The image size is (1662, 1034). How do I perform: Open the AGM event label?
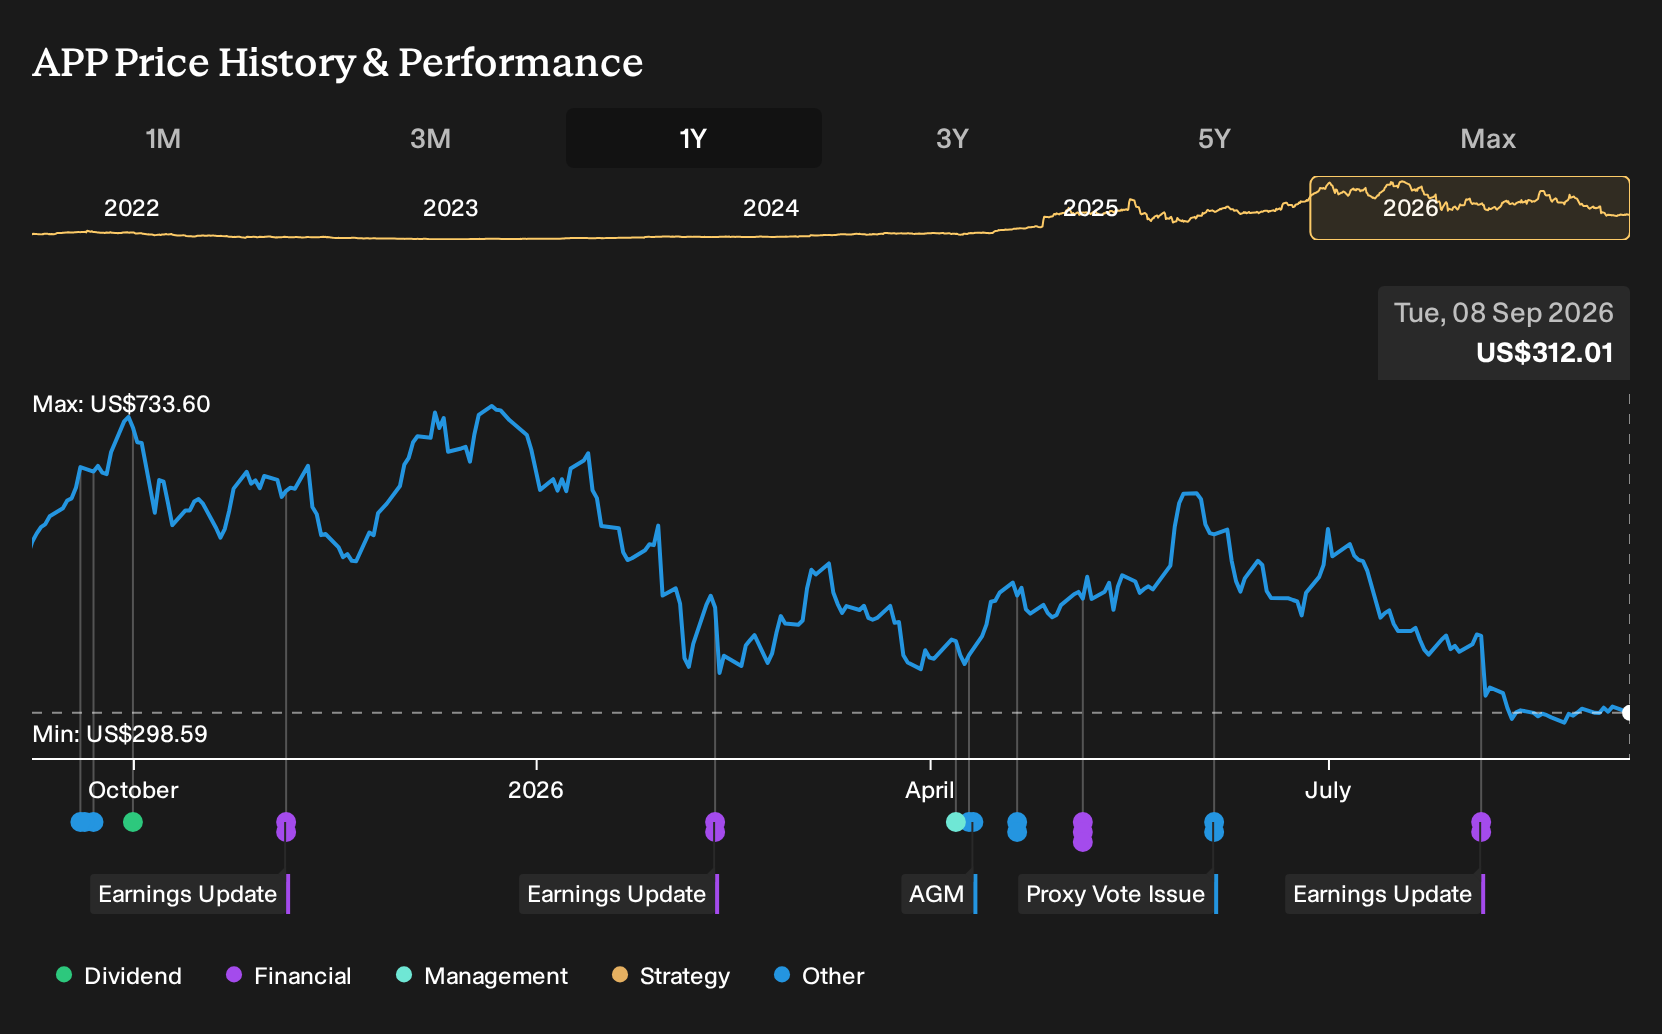coord(939,894)
